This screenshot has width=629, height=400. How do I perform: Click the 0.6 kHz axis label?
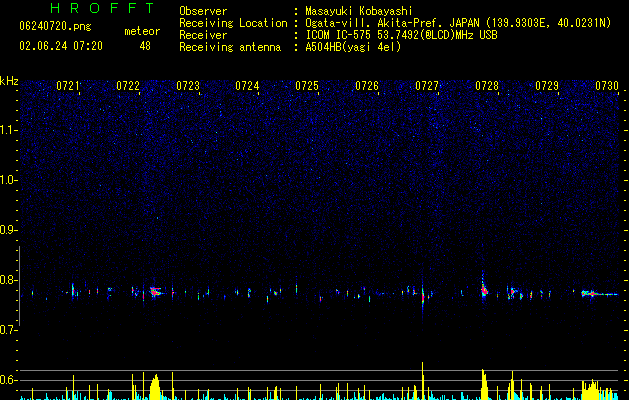(x=9, y=380)
